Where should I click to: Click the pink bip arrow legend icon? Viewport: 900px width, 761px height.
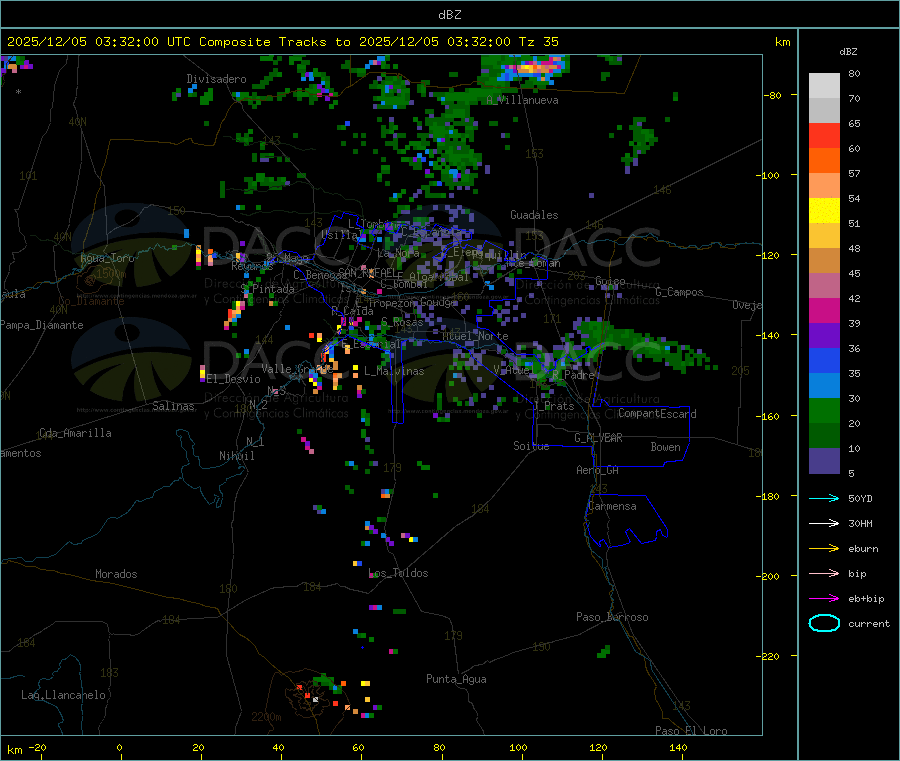point(824,573)
